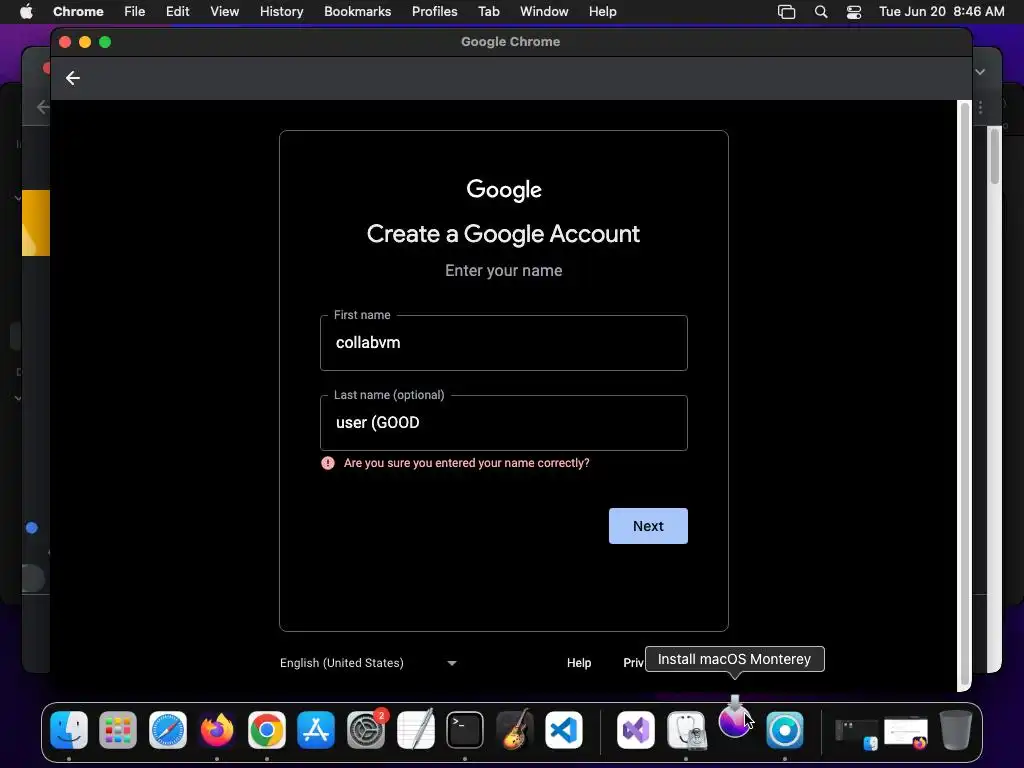
Task: Click the back arrow in the background window
Action: point(43,107)
